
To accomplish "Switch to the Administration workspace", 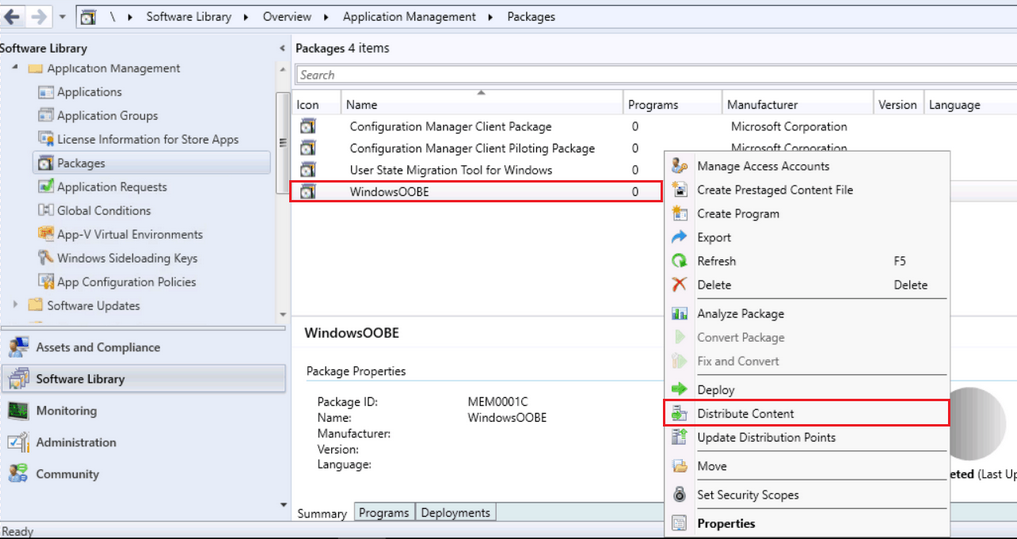I will click(143, 442).
